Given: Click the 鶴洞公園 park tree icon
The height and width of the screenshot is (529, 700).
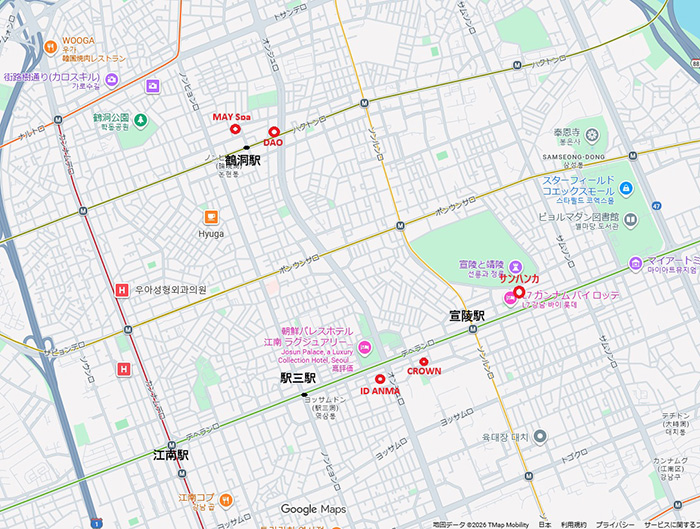Looking at the screenshot, I should (141, 121).
